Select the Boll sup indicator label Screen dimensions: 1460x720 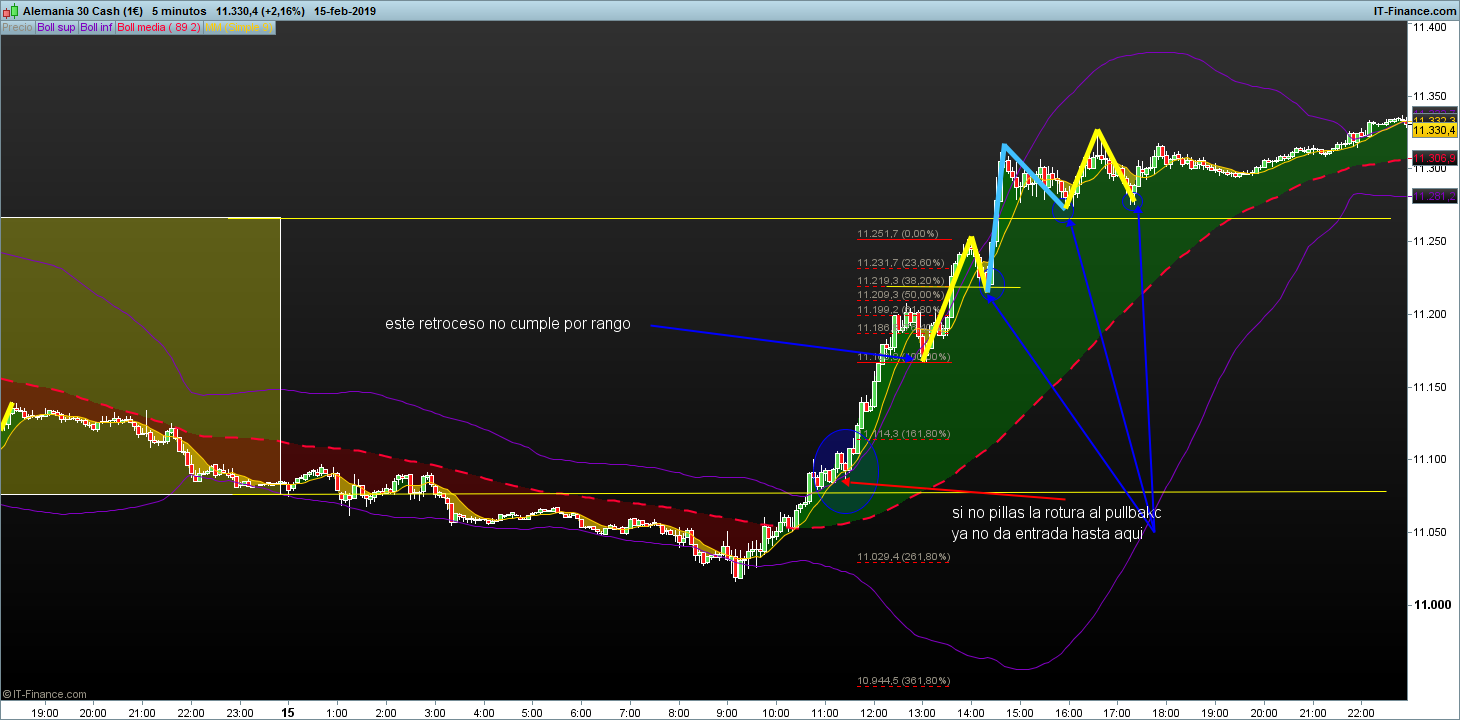[56, 28]
